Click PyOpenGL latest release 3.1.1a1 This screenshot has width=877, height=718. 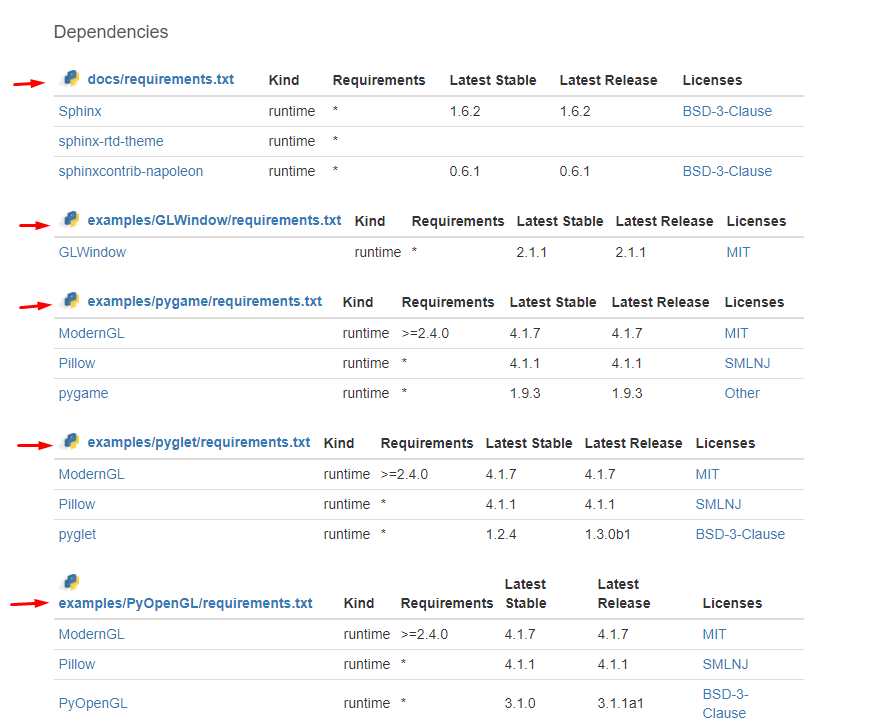click(620, 703)
